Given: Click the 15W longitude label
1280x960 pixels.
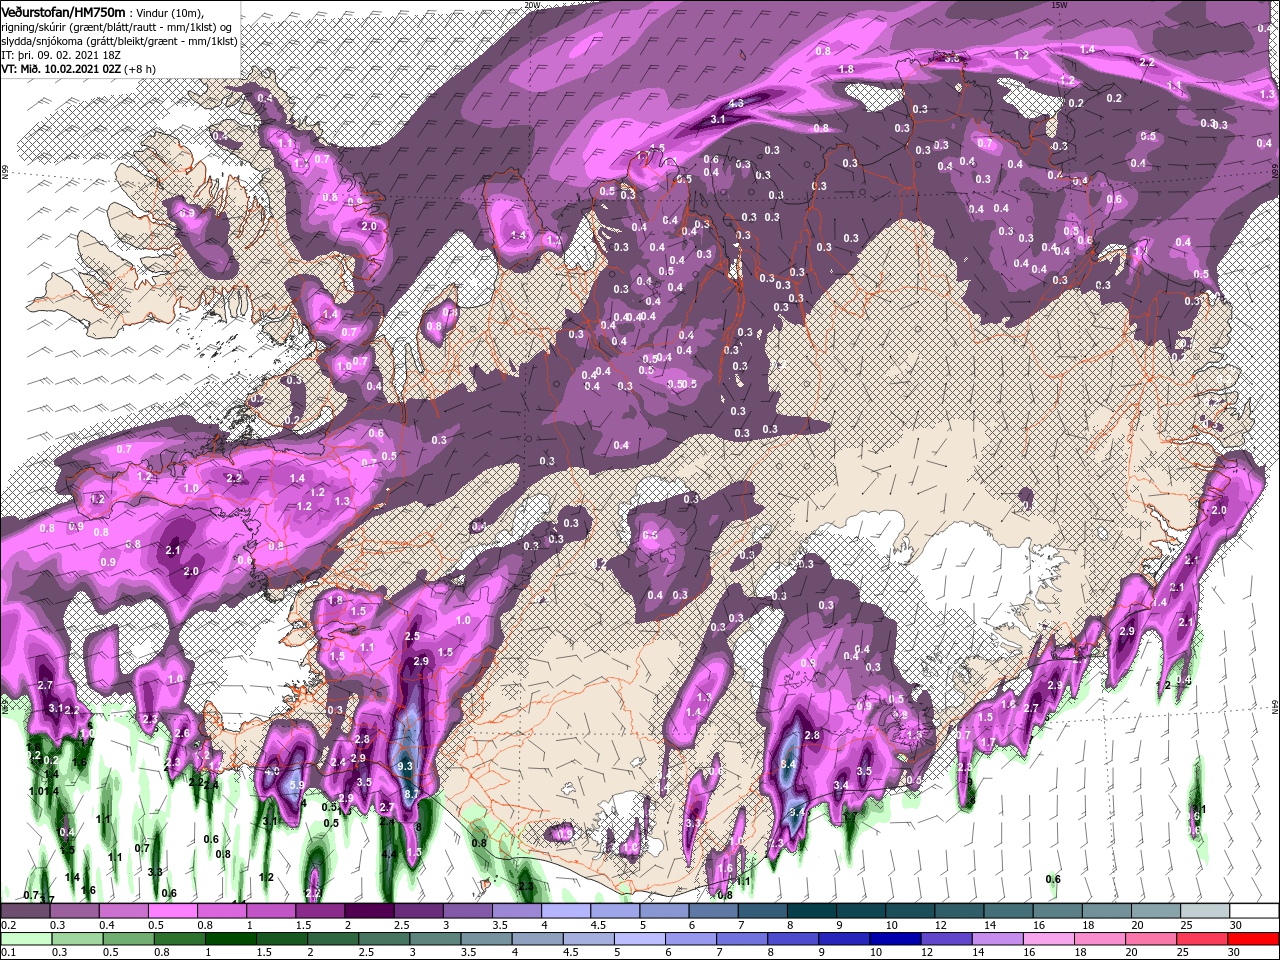Looking at the screenshot, I should click(x=1059, y=5).
